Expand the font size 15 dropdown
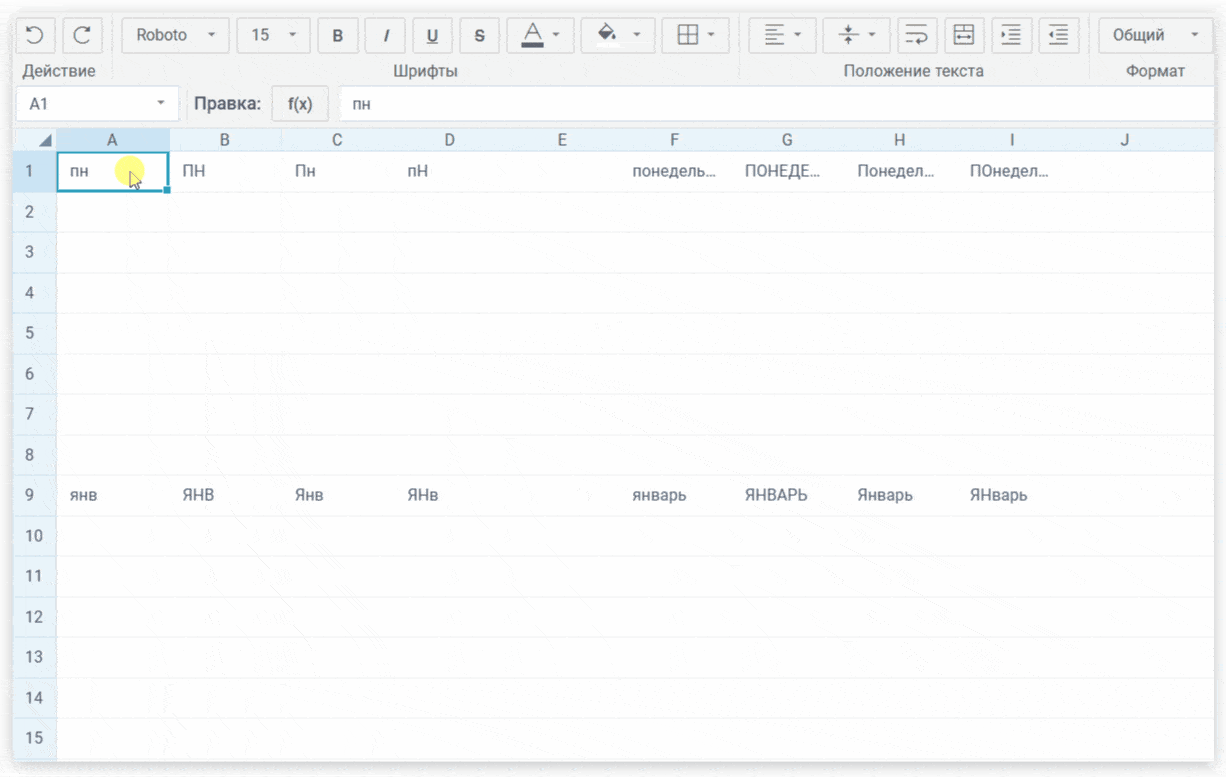The width and height of the screenshot is (1226, 777). click(273, 36)
